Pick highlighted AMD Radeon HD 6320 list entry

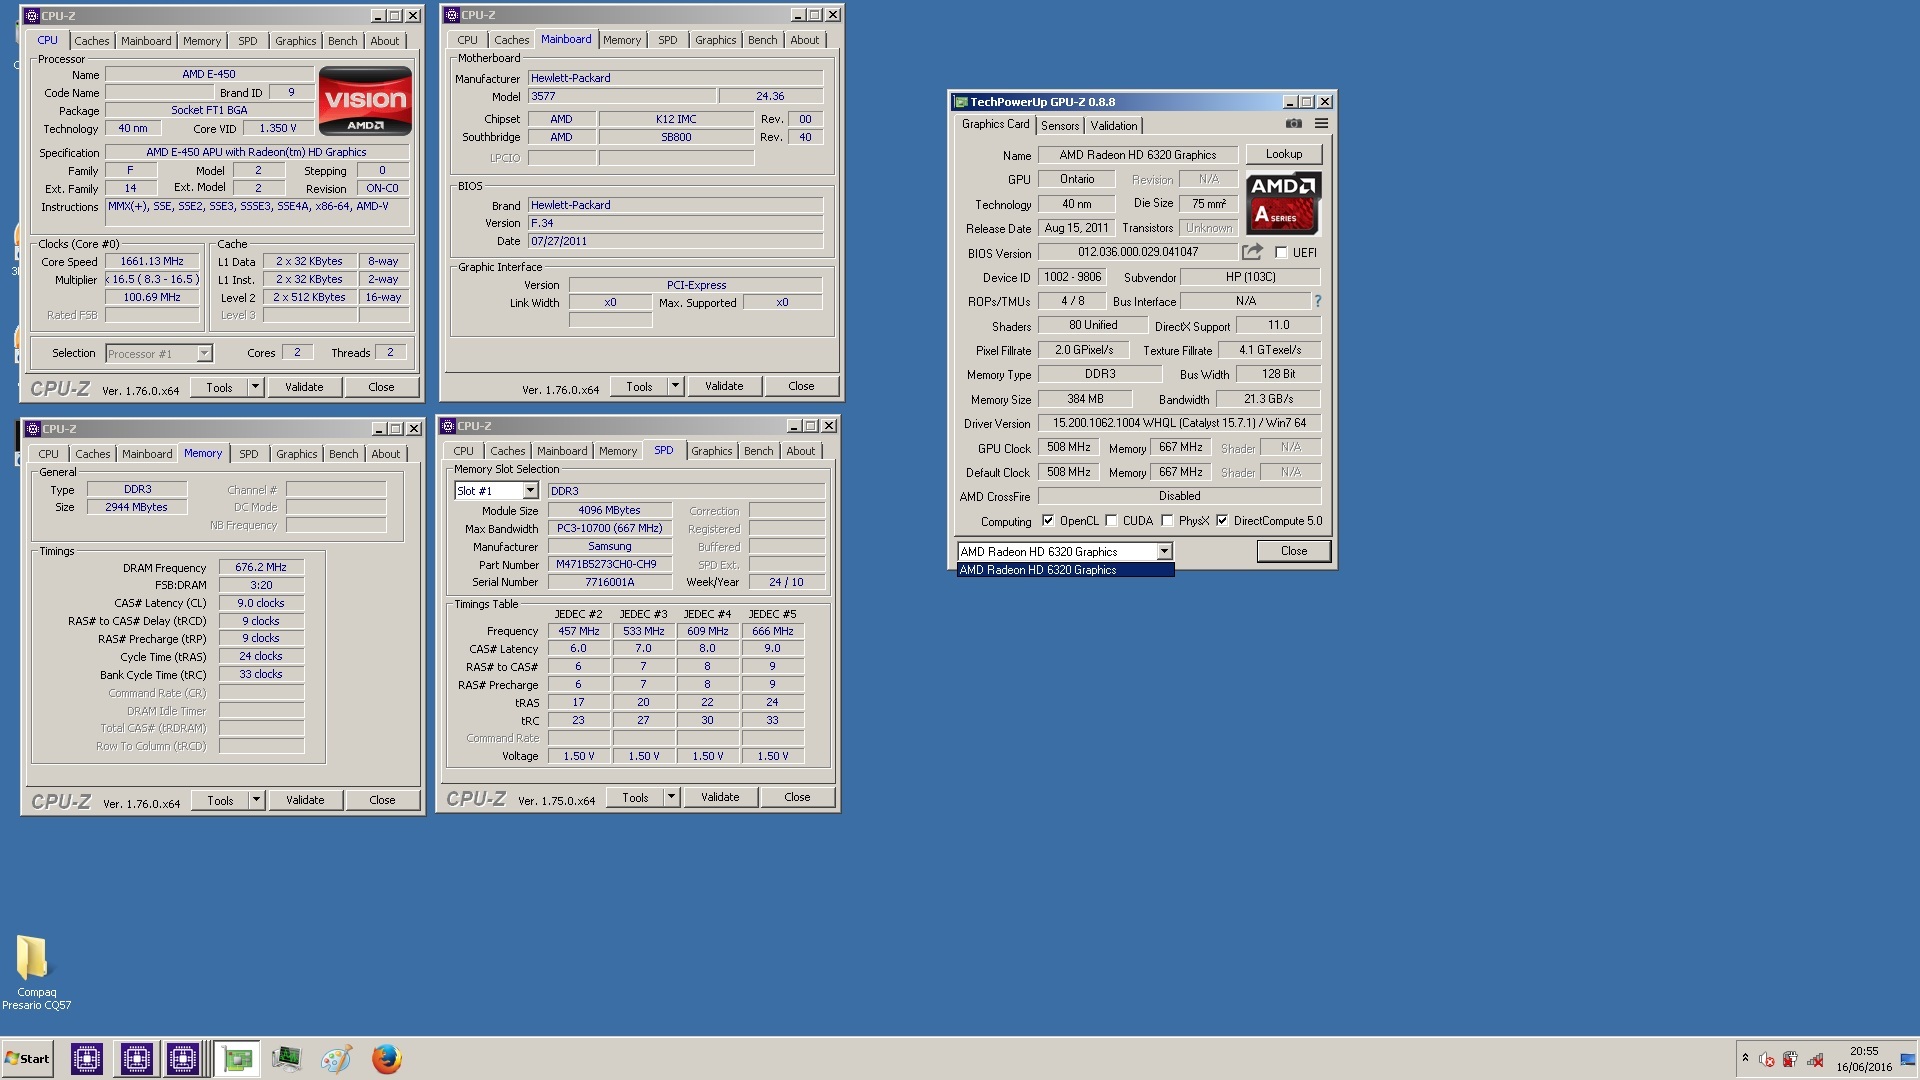click(x=1065, y=570)
